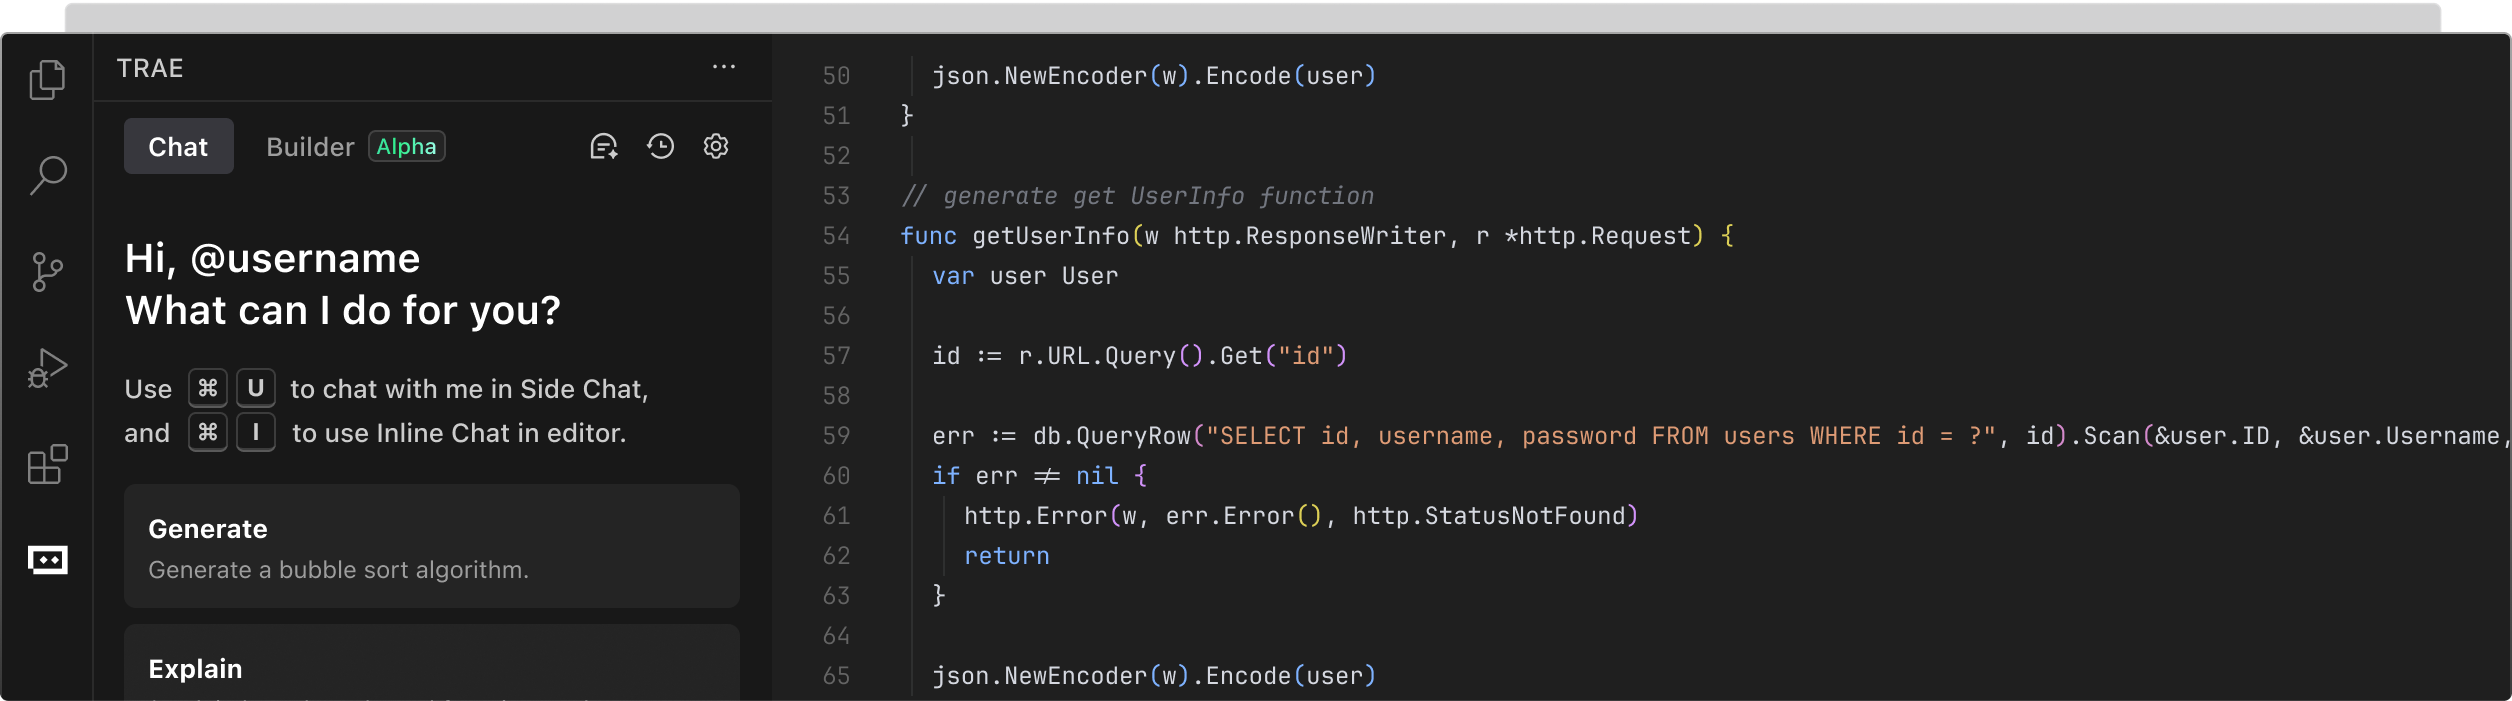
Task: Click 'var user User' on line 55
Action: (x=1025, y=276)
